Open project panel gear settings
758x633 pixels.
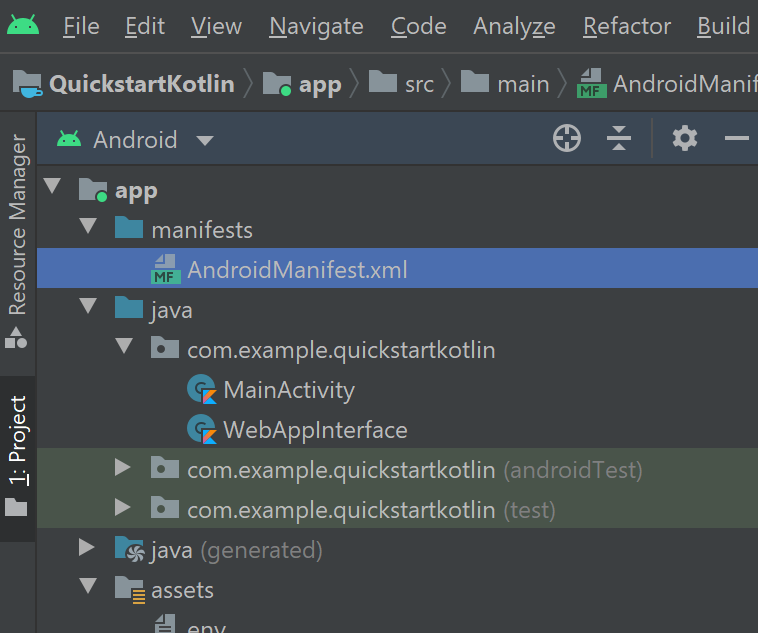click(x=685, y=138)
